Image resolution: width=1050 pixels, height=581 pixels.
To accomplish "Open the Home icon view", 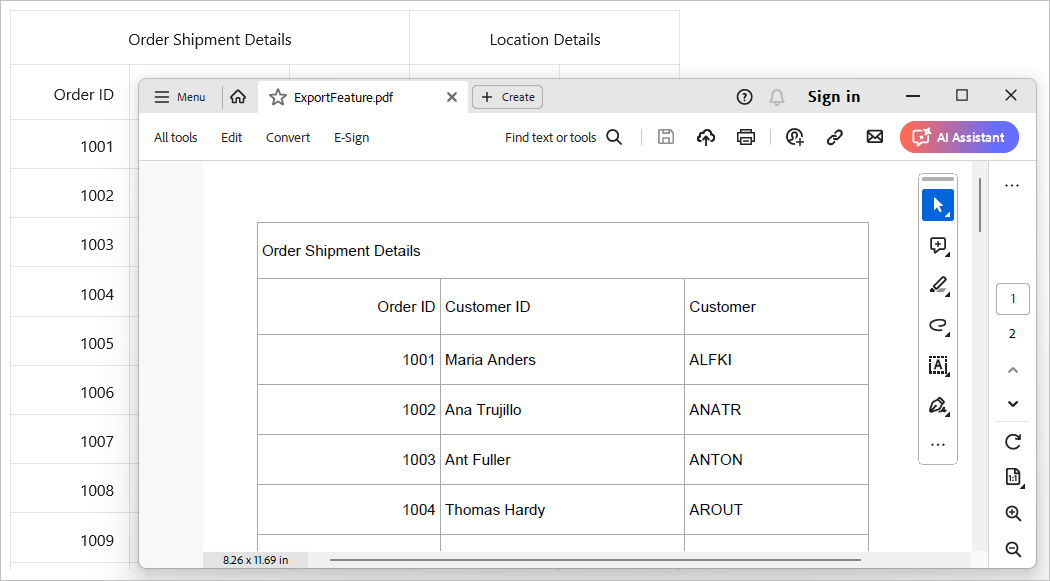I will tap(238, 97).
